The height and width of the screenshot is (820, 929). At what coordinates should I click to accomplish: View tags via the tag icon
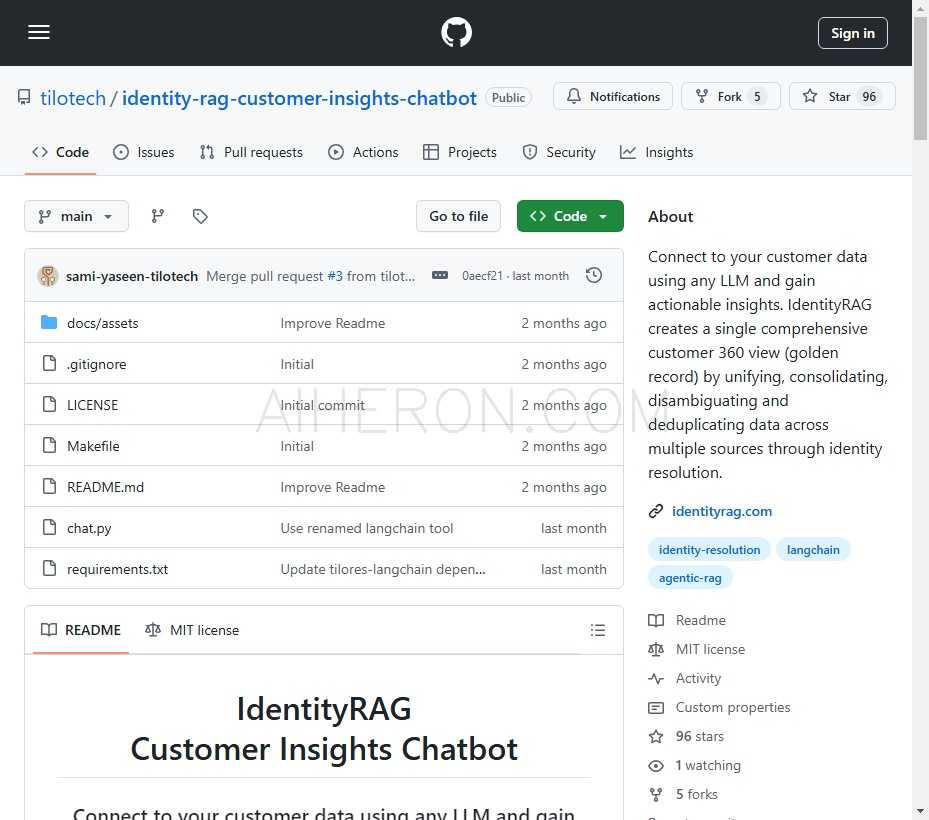point(200,216)
